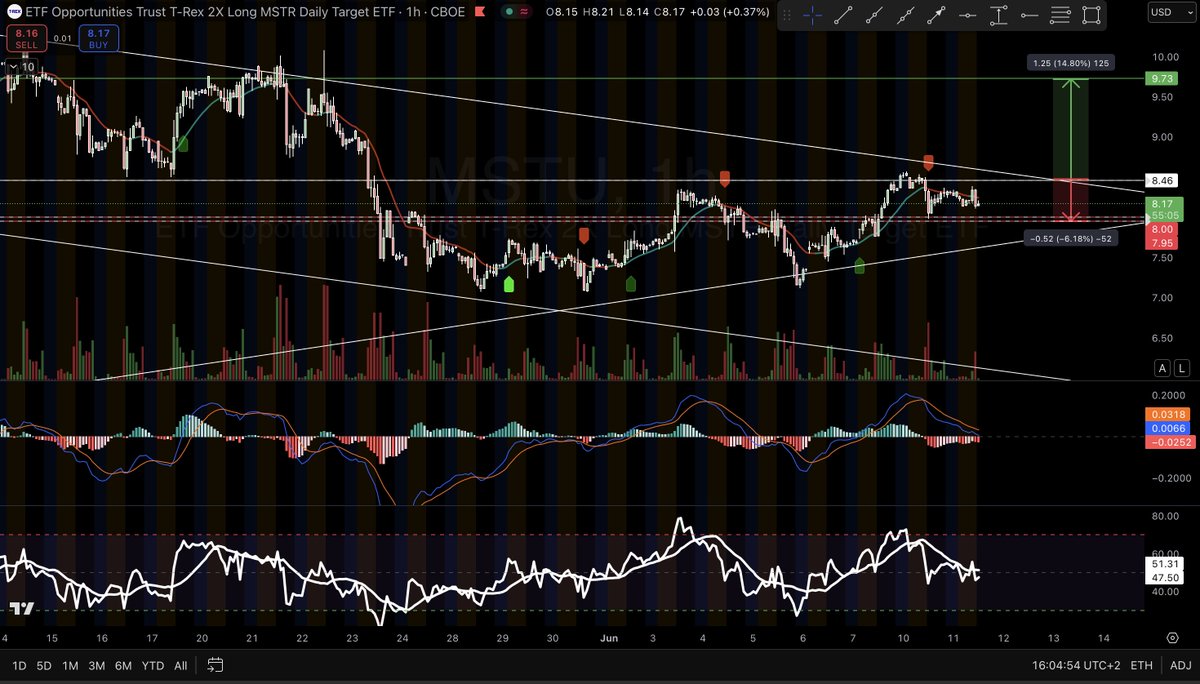Toggle the market status indicator pill
The width and height of the screenshot is (1200, 684).
[517, 12]
